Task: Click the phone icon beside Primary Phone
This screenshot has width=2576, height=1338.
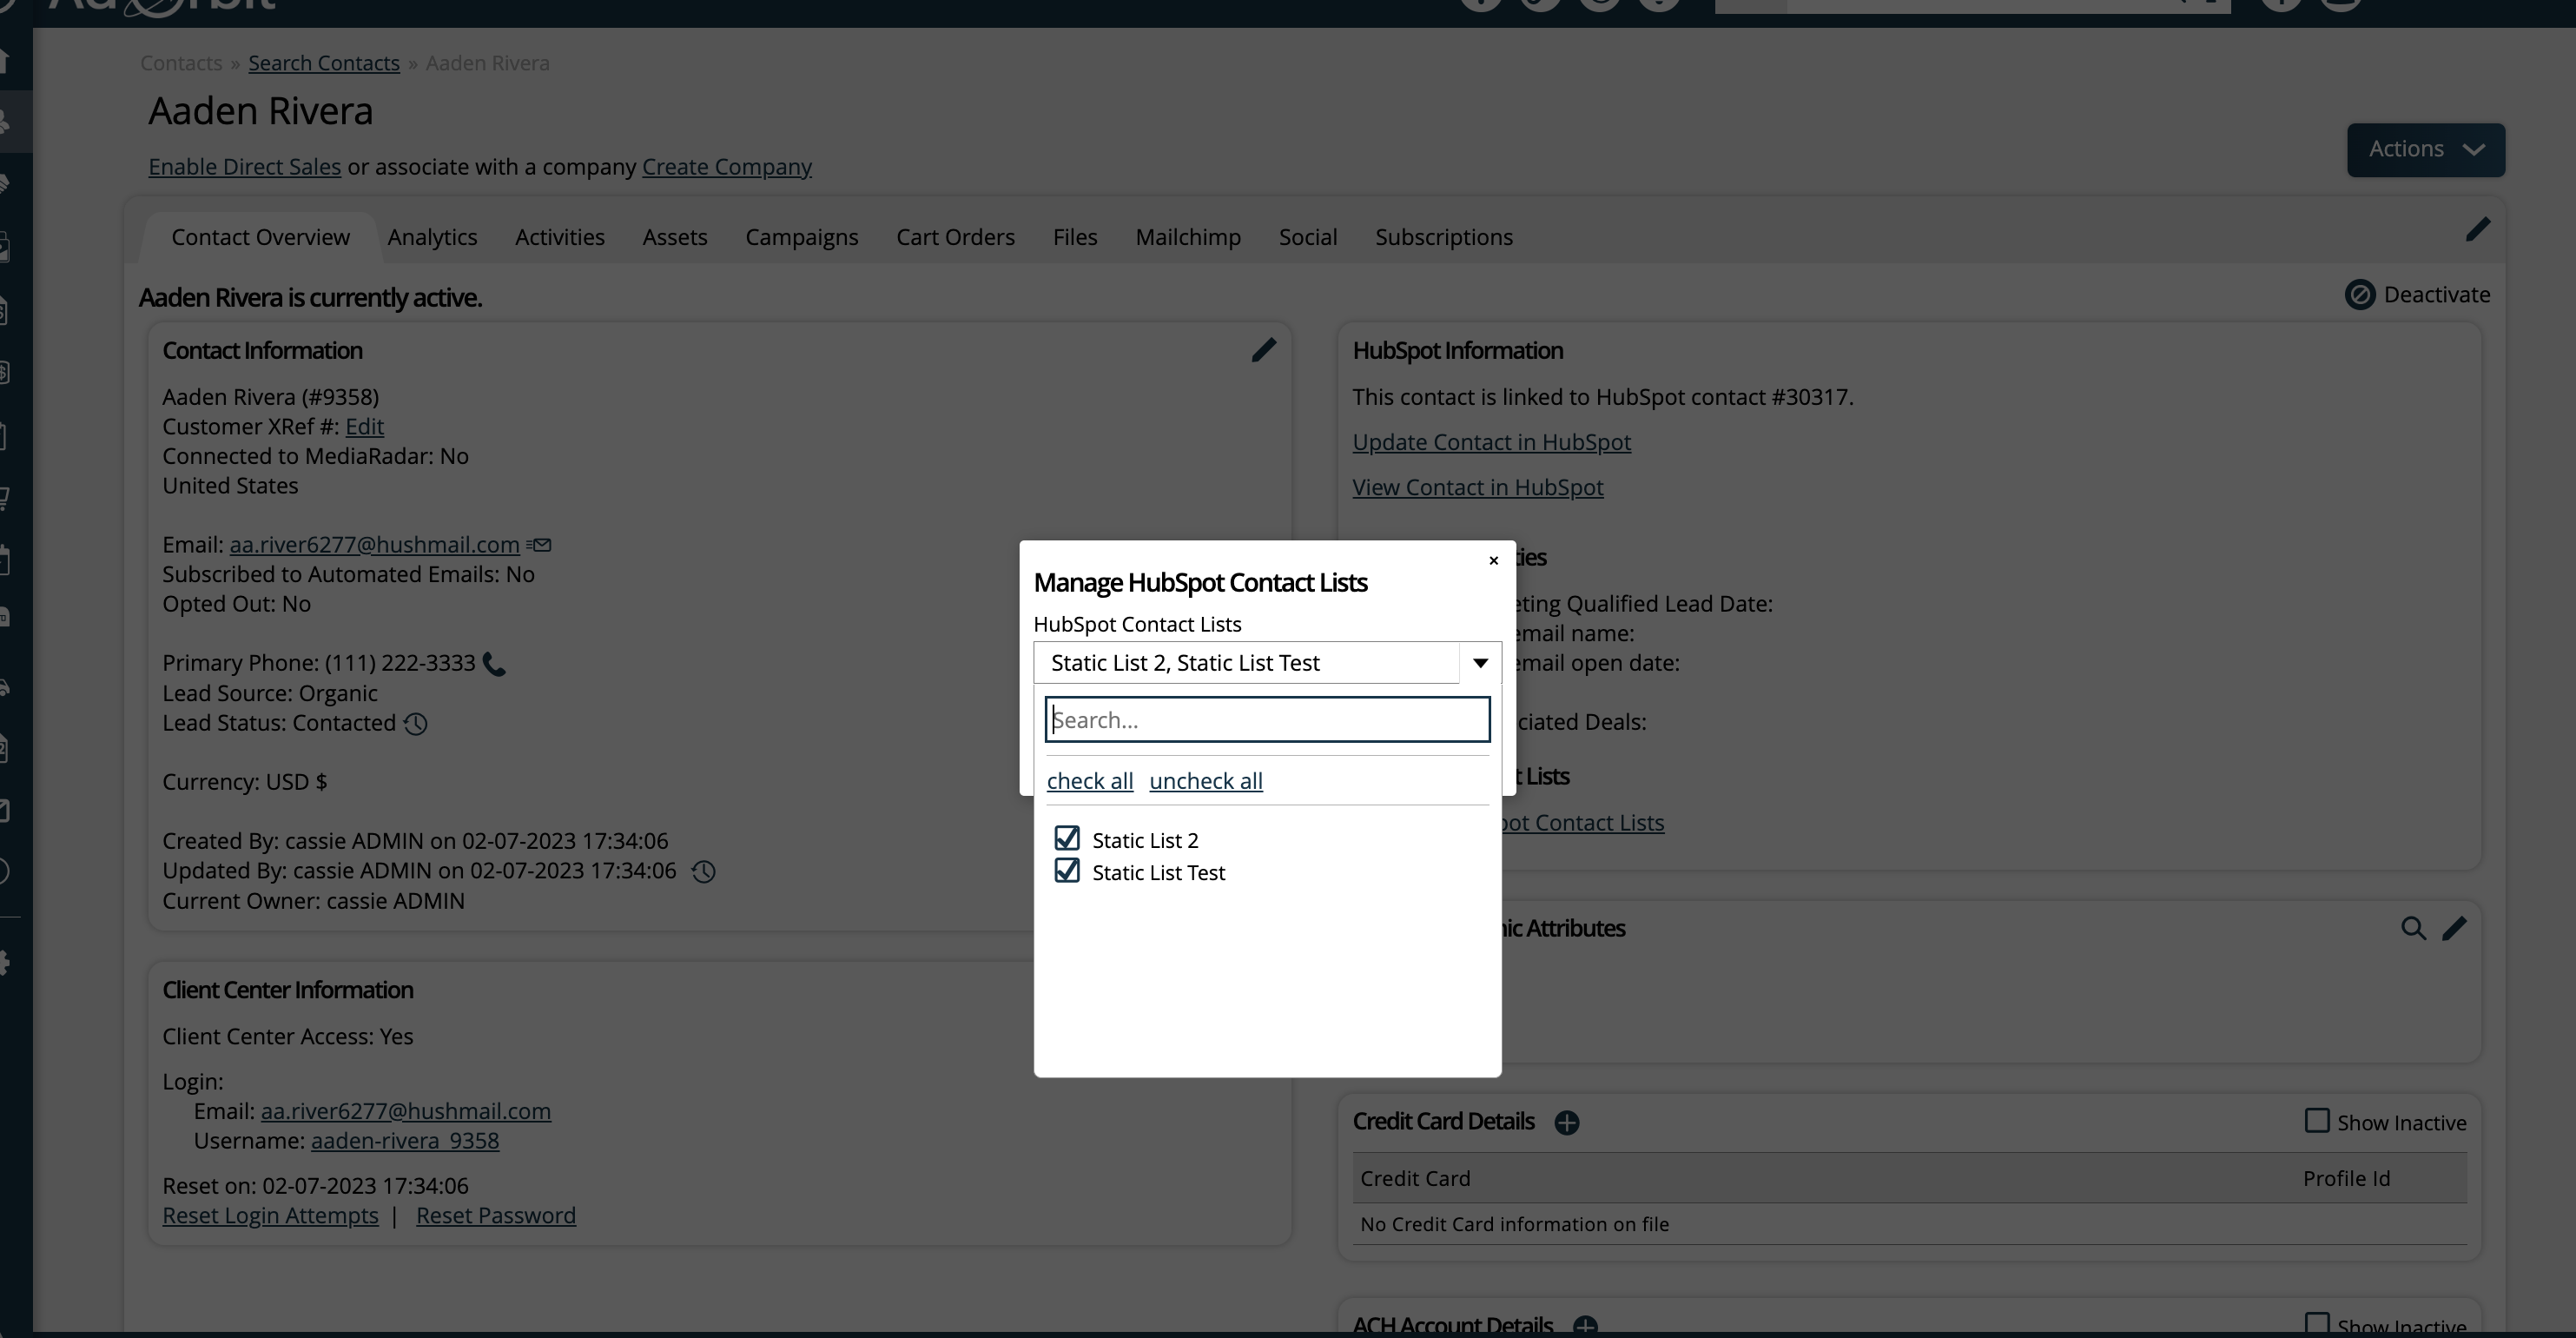Action: coord(494,664)
